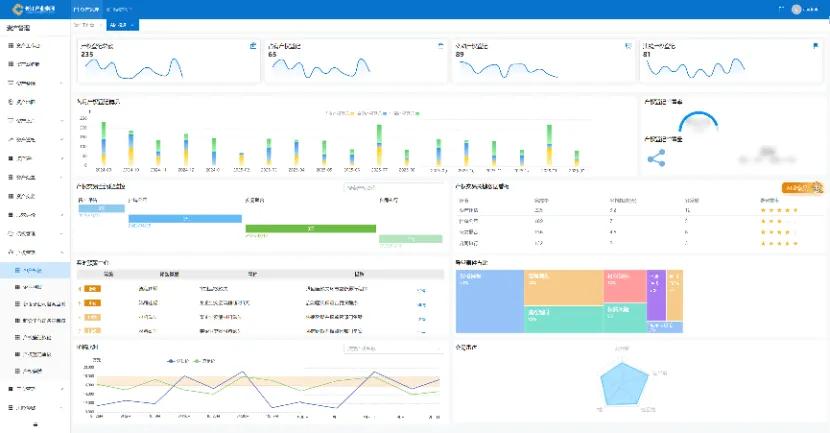
Task: Click the blue share icon
Action: (656, 157)
